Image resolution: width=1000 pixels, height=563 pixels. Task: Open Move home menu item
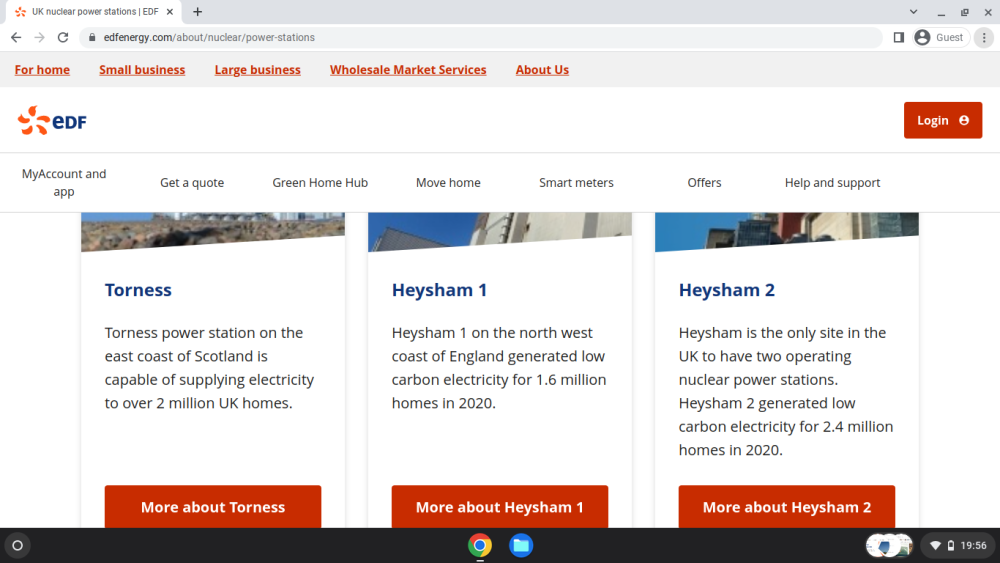[x=448, y=182]
